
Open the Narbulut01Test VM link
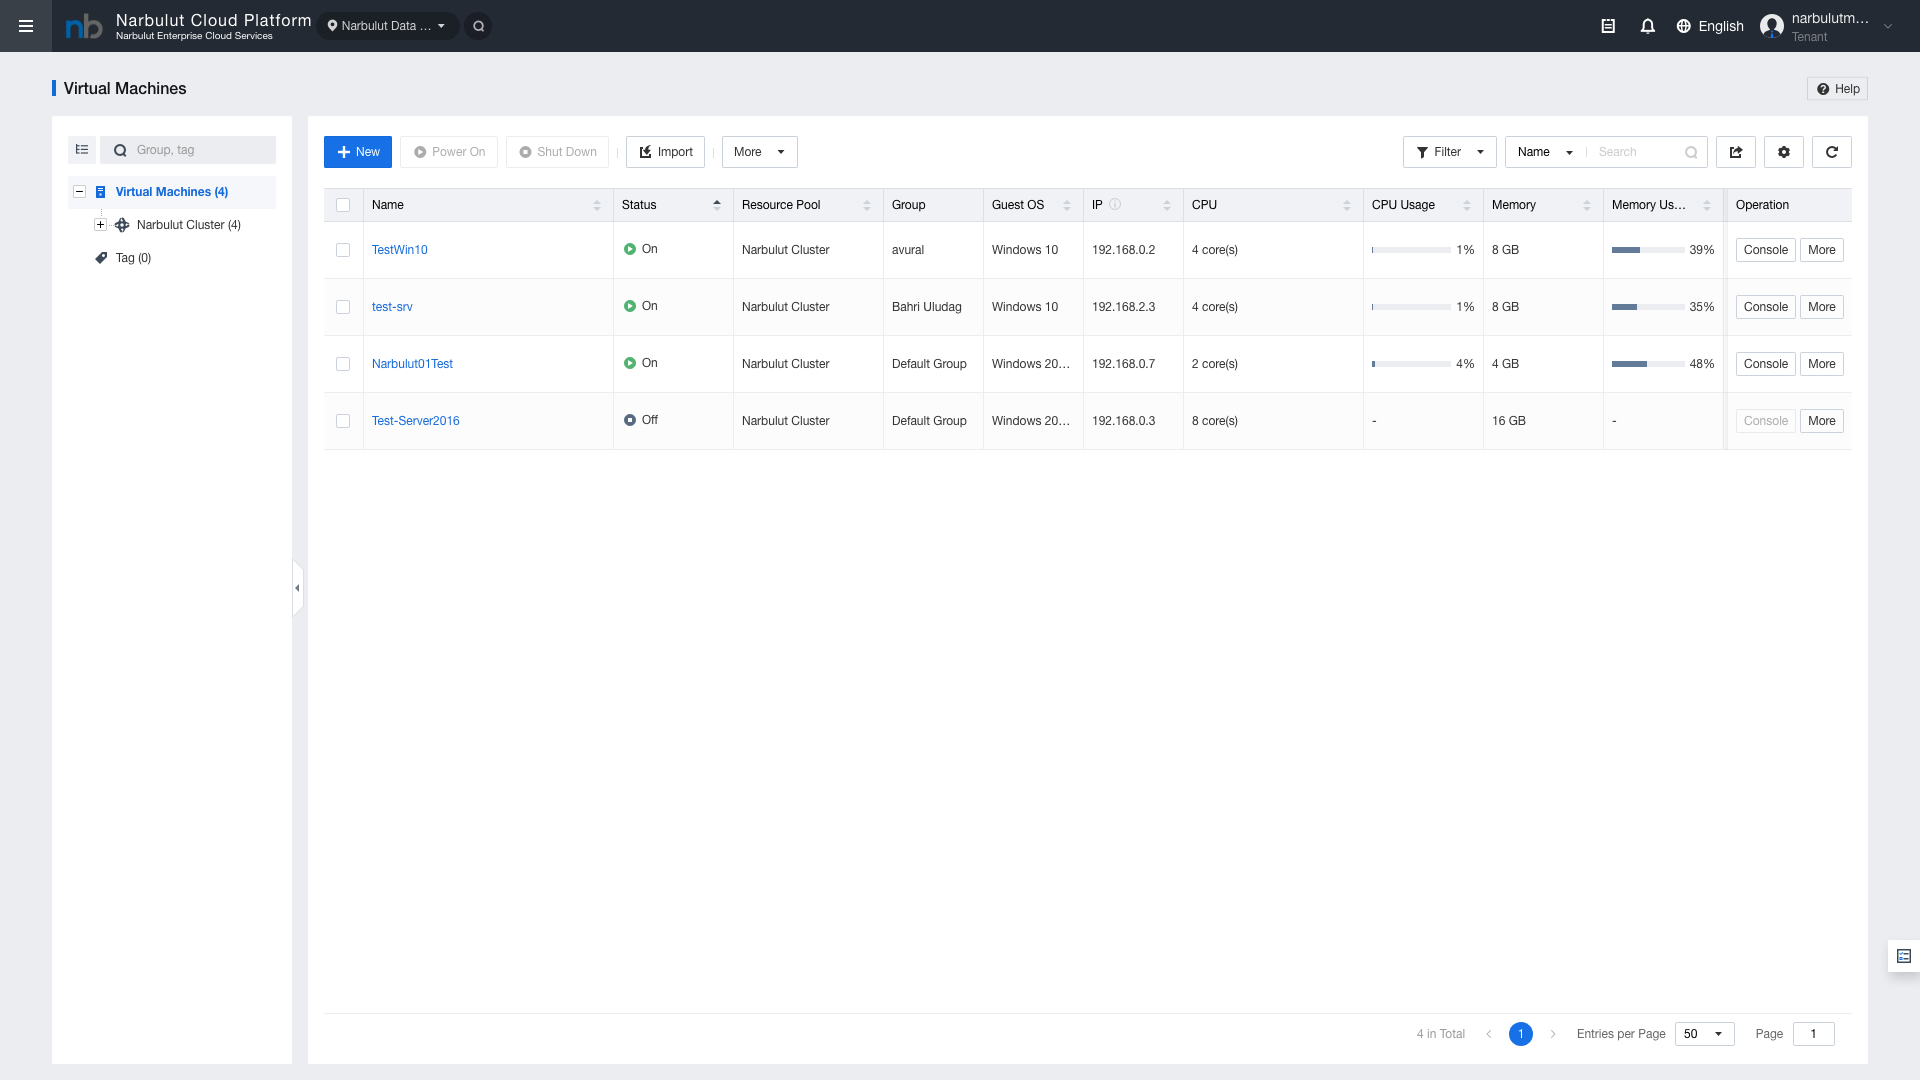412,364
